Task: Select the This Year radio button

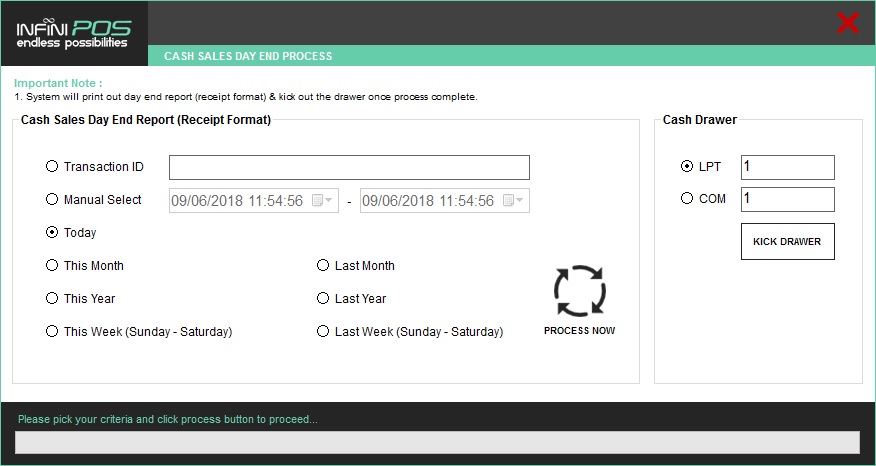Action: 52,298
